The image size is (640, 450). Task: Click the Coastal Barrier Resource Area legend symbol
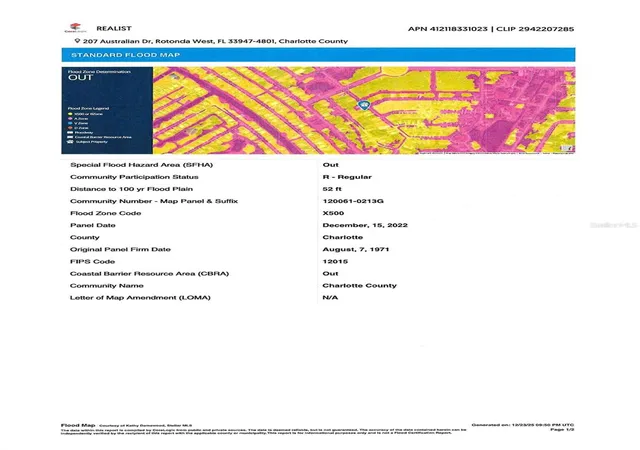click(70, 137)
